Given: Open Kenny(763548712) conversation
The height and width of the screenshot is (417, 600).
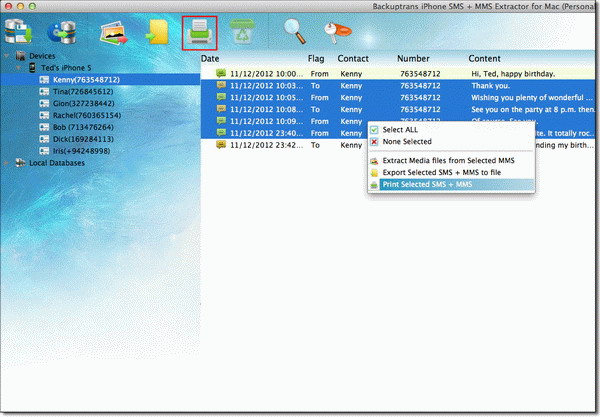Looking at the screenshot, I should tap(86, 80).
